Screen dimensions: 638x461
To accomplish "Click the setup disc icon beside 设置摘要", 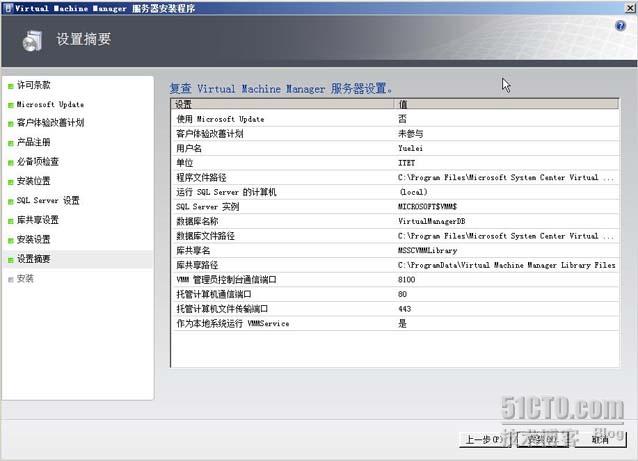I will (33, 41).
